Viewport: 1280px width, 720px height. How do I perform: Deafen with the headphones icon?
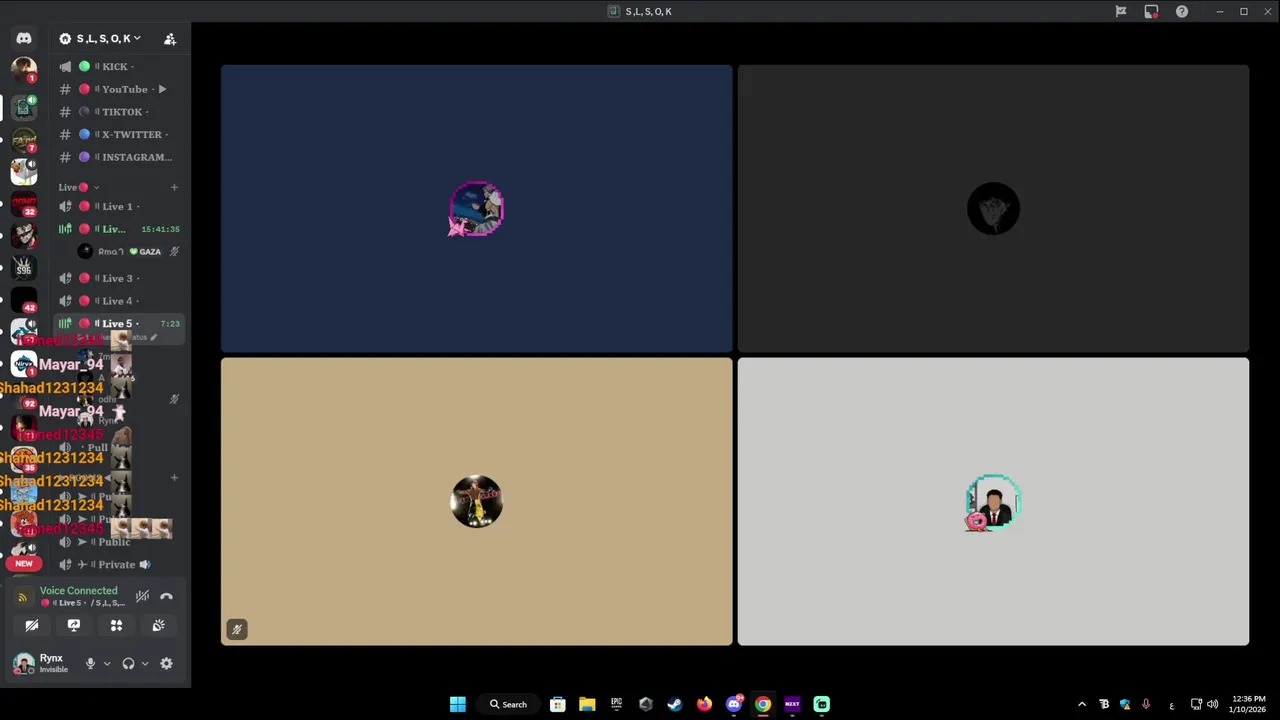(x=128, y=663)
